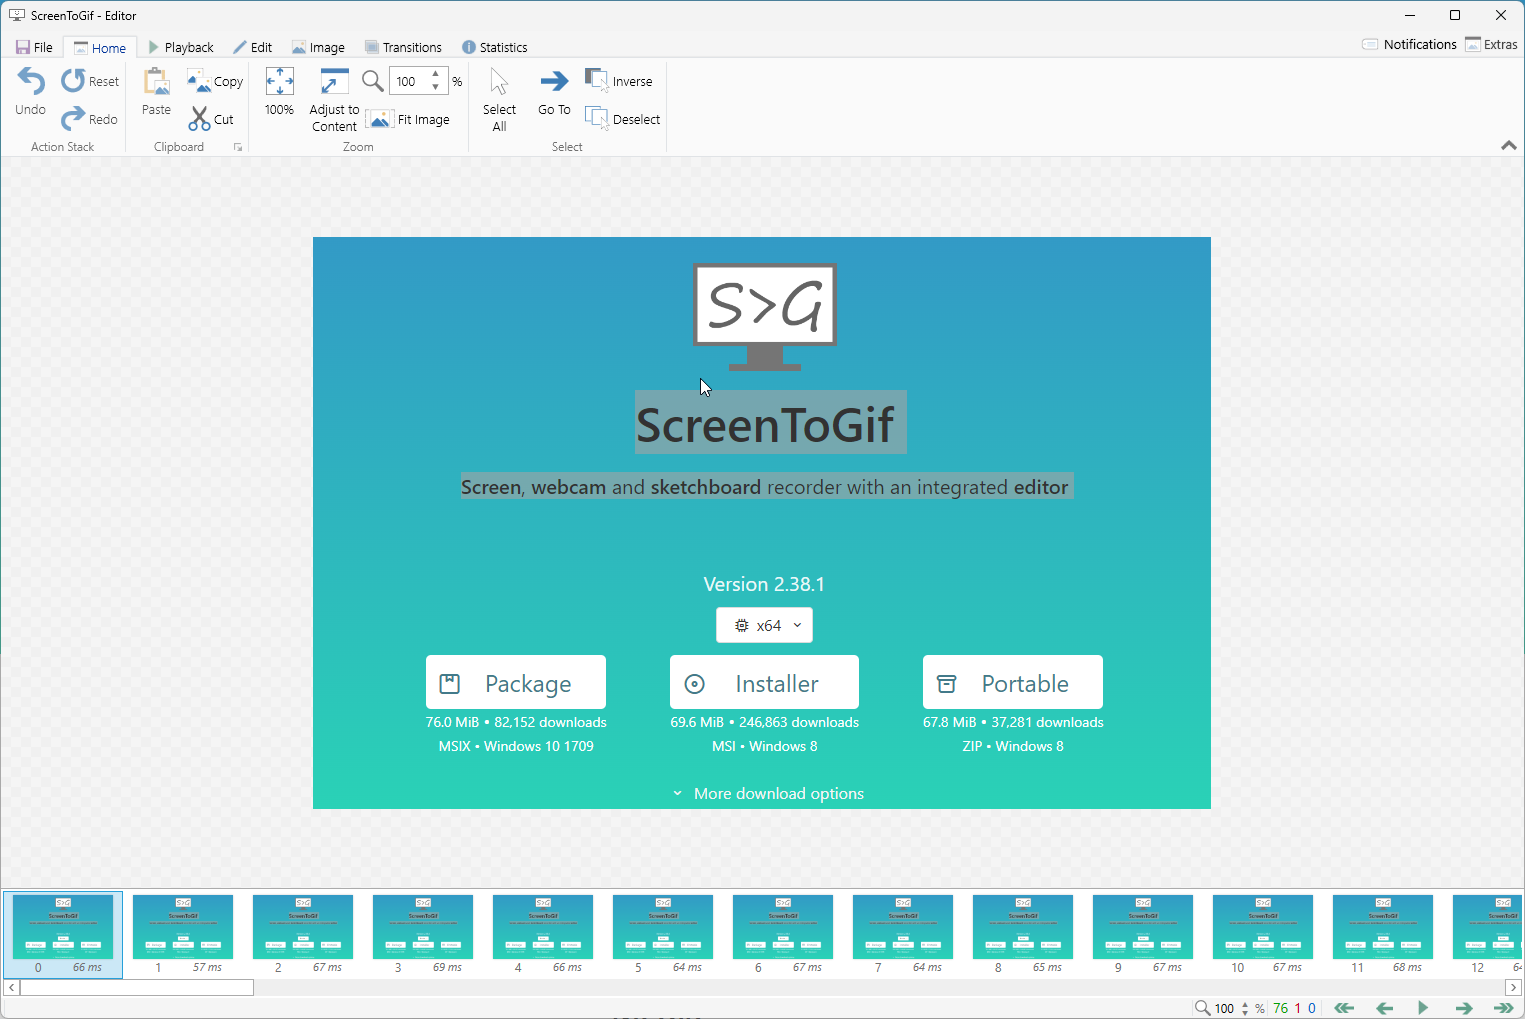Image resolution: width=1525 pixels, height=1019 pixels.
Task: Copy selected frames
Action: coord(215,81)
